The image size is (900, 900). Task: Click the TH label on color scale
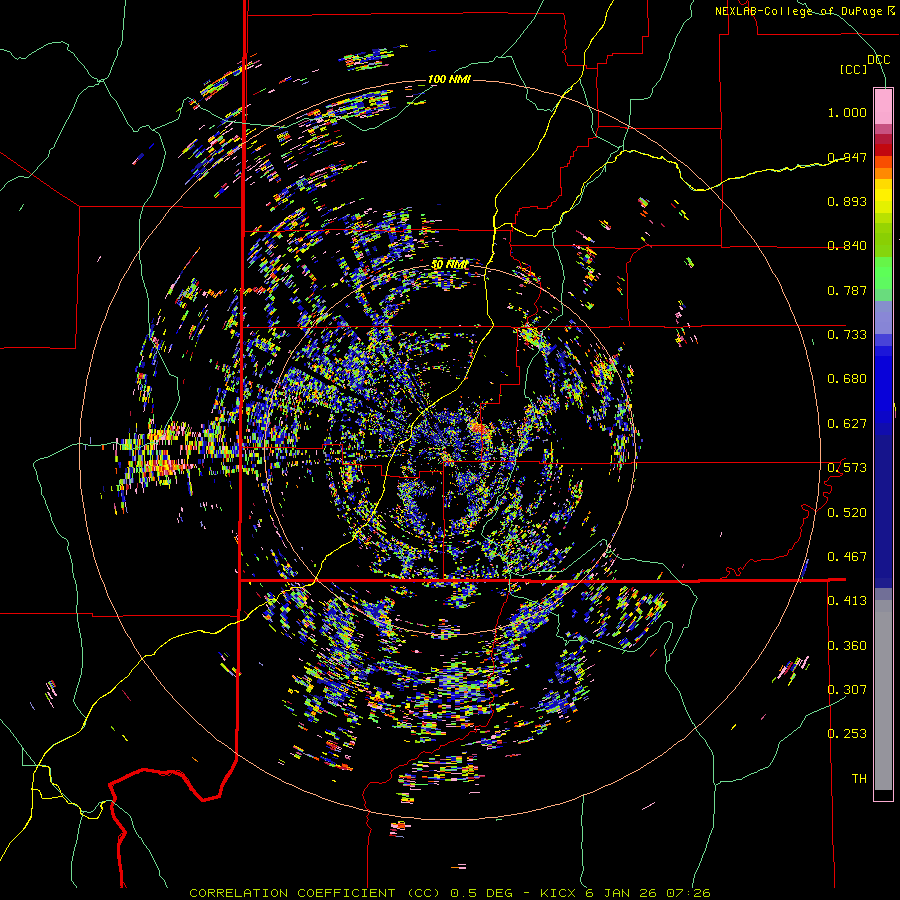coord(859,779)
